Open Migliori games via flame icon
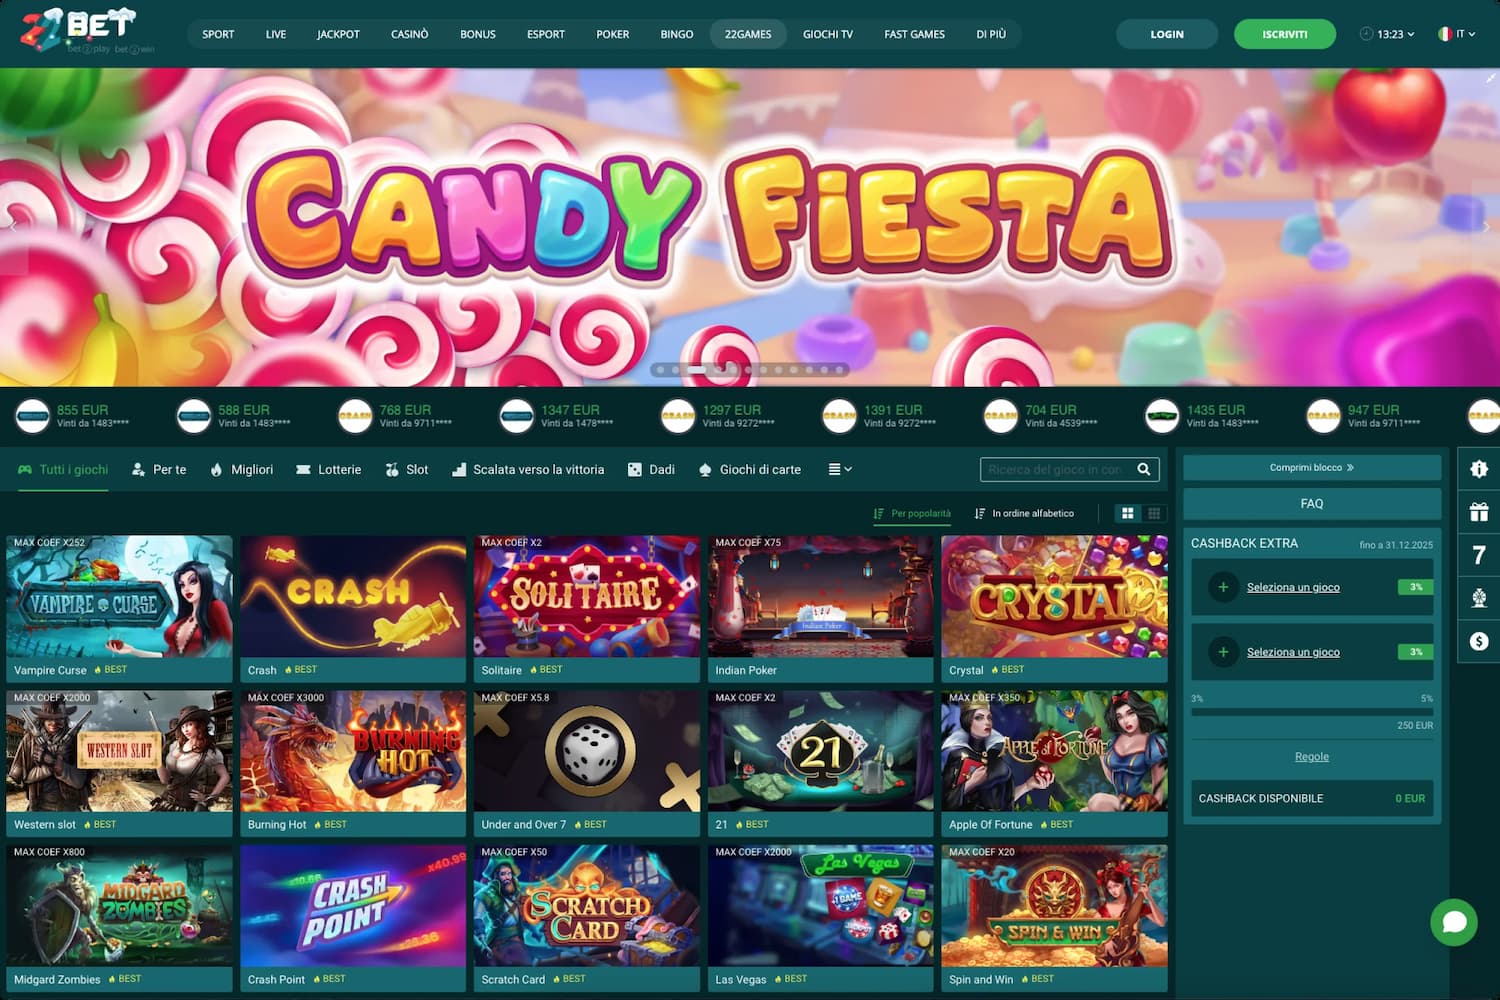 tap(241, 469)
